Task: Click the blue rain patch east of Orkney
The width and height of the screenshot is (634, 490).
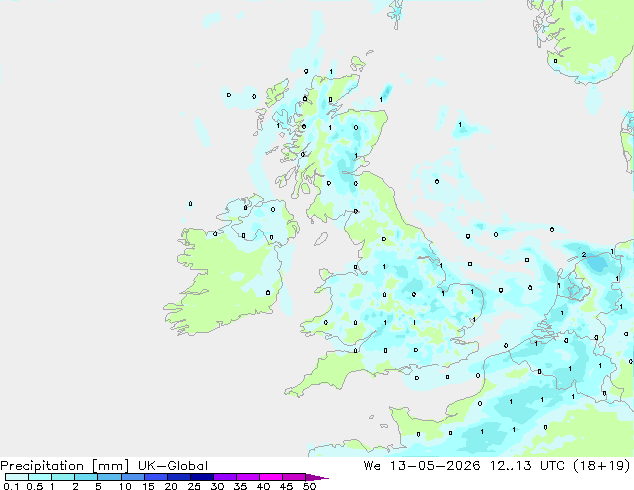Action: [x=387, y=92]
